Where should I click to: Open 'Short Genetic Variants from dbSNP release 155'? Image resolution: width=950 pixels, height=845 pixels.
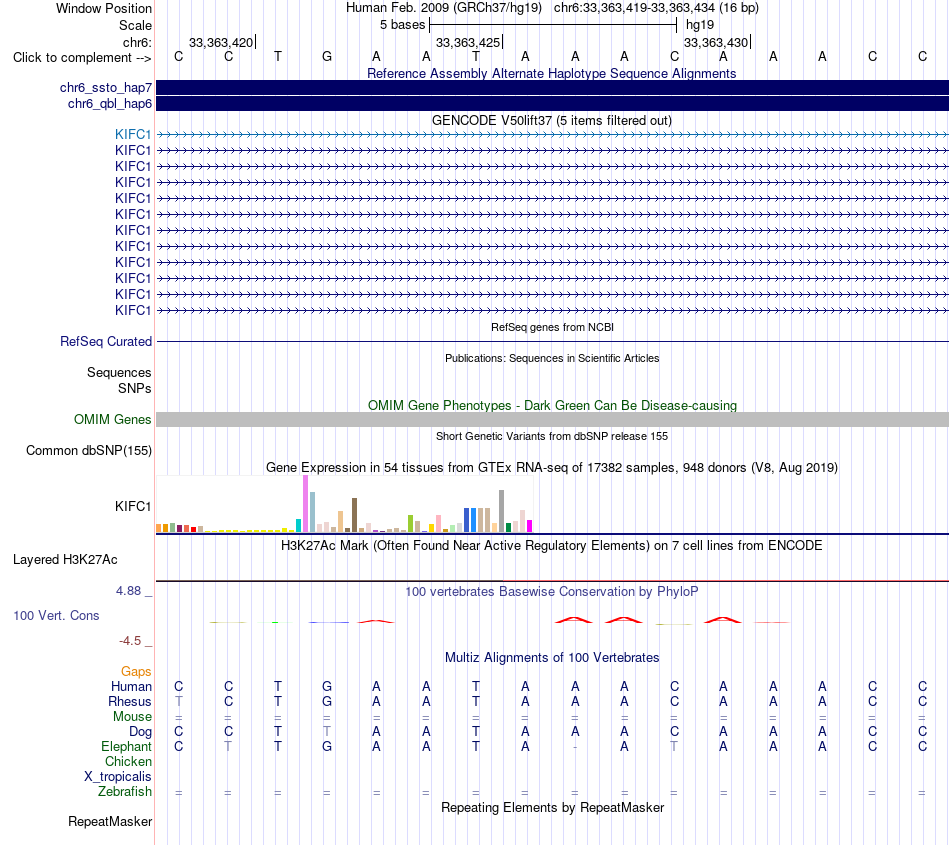tap(552, 436)
